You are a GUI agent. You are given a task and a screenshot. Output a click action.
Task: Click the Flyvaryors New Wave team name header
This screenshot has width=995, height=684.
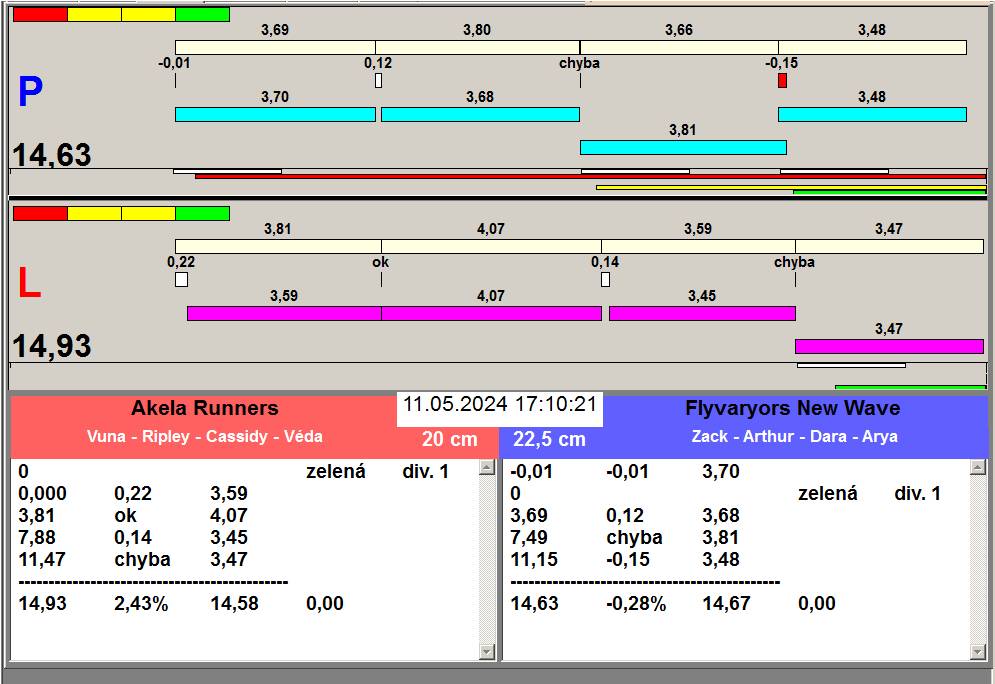792,408
